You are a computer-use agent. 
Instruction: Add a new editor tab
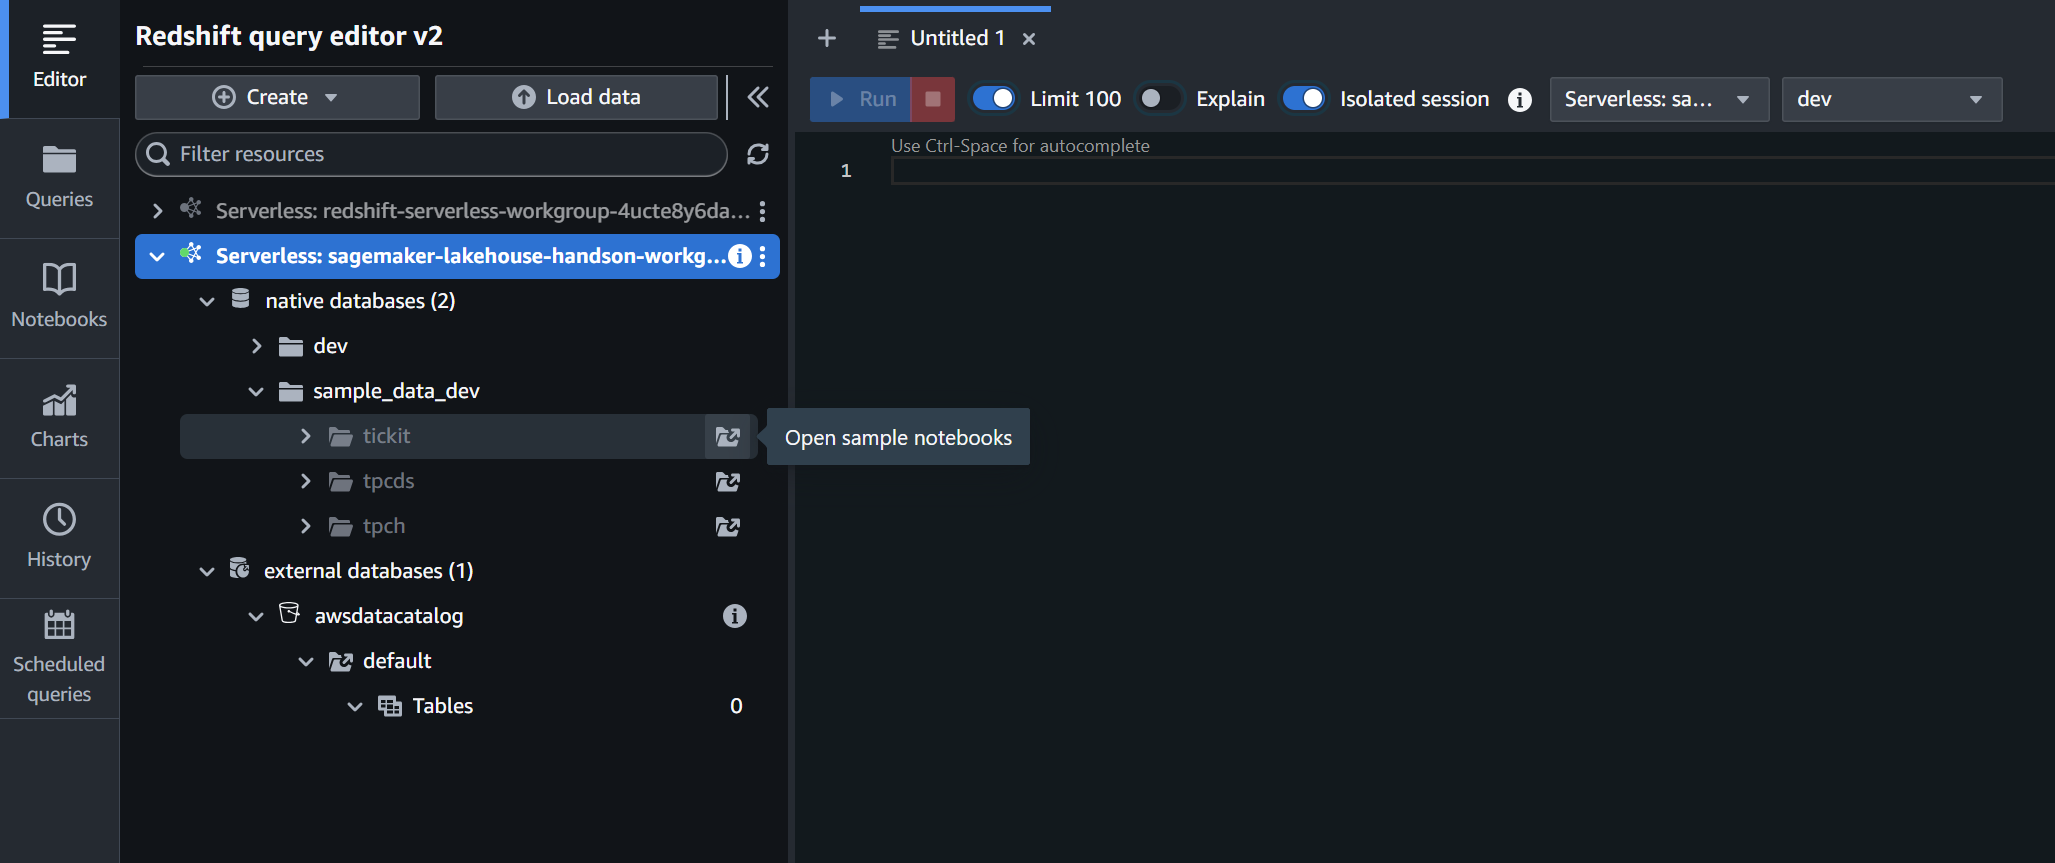tap(826, 38)
